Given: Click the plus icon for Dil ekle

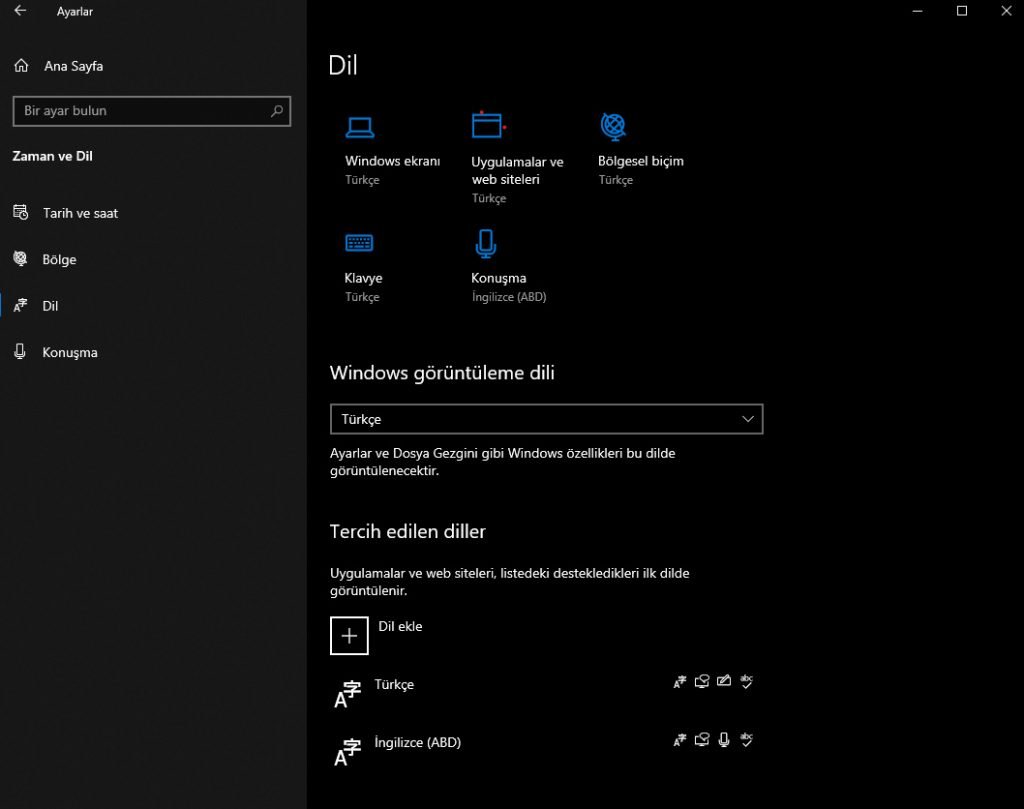Looking at the screenshot, I should pyautogui.click(x=349, y=635).
